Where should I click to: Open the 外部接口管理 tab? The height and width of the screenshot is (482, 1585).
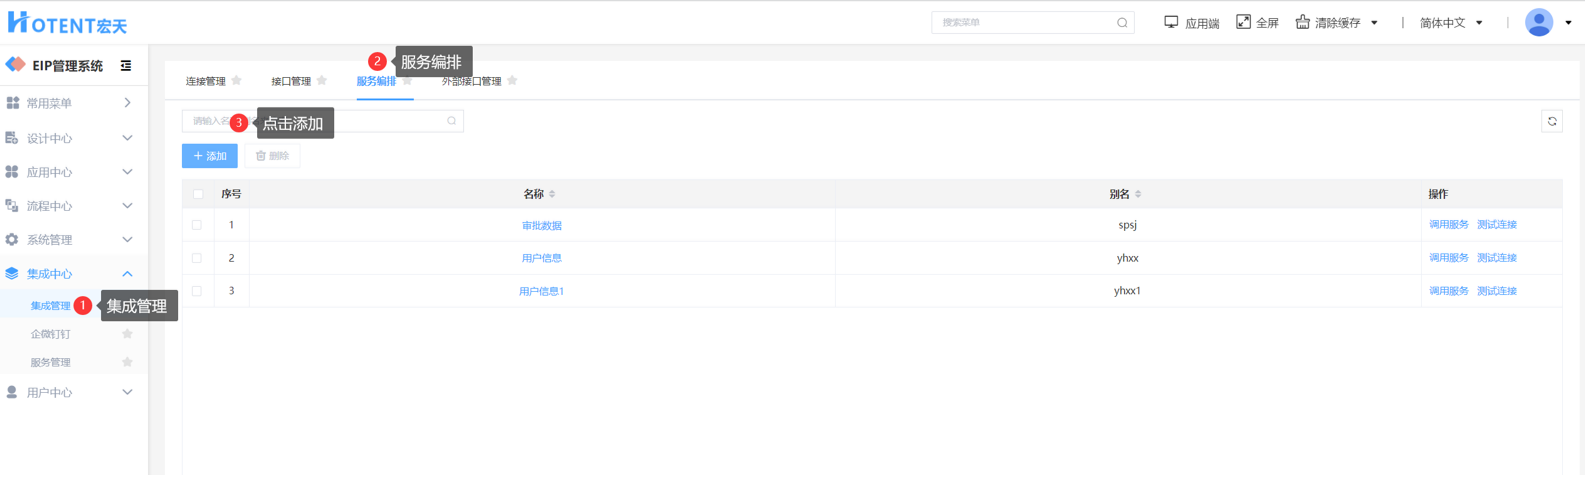(x=472, y=81)
